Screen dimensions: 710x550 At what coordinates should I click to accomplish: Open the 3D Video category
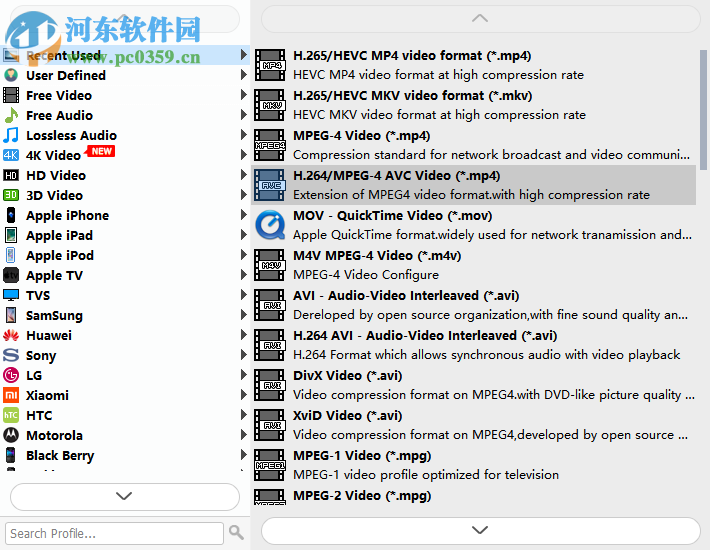coord(125,195)
